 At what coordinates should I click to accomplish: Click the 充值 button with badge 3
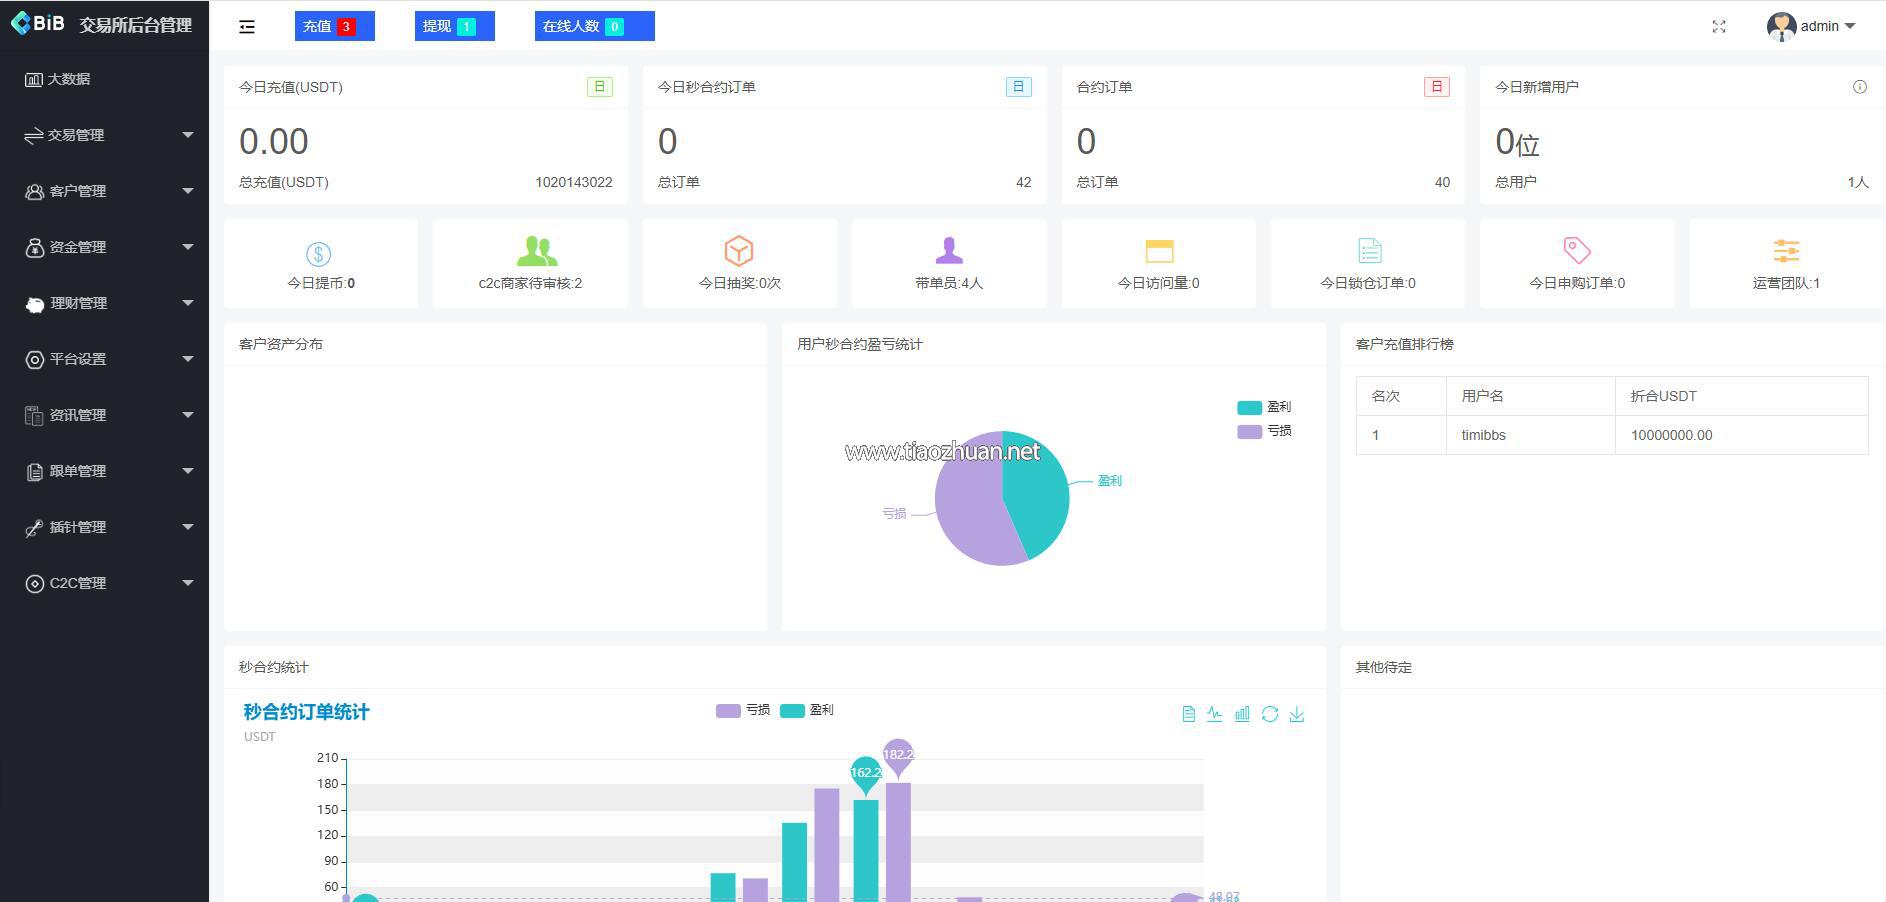pyautogui.click(x=335, y=26)
